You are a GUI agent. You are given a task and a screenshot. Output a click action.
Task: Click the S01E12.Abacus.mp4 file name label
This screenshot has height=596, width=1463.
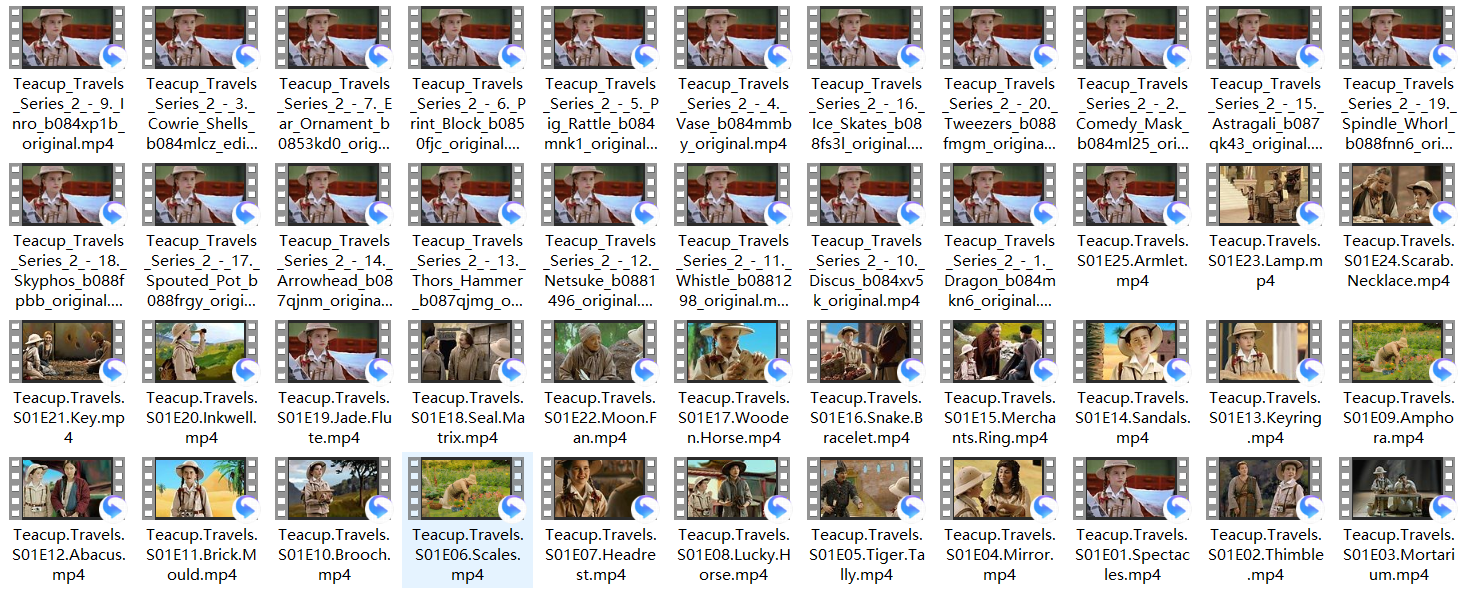pos(68,555)
